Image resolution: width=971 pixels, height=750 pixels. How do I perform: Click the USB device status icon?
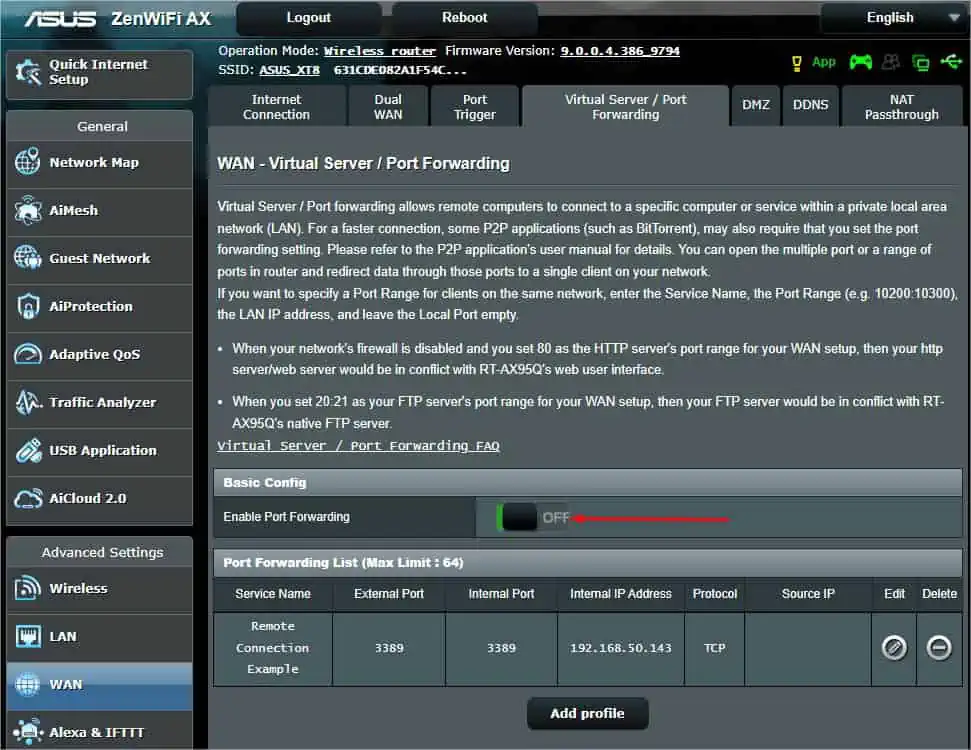954,61
